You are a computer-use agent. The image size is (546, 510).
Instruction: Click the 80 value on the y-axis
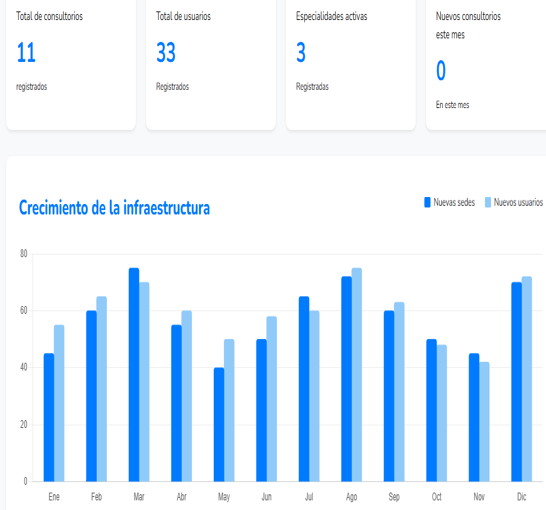pos(23,253)
